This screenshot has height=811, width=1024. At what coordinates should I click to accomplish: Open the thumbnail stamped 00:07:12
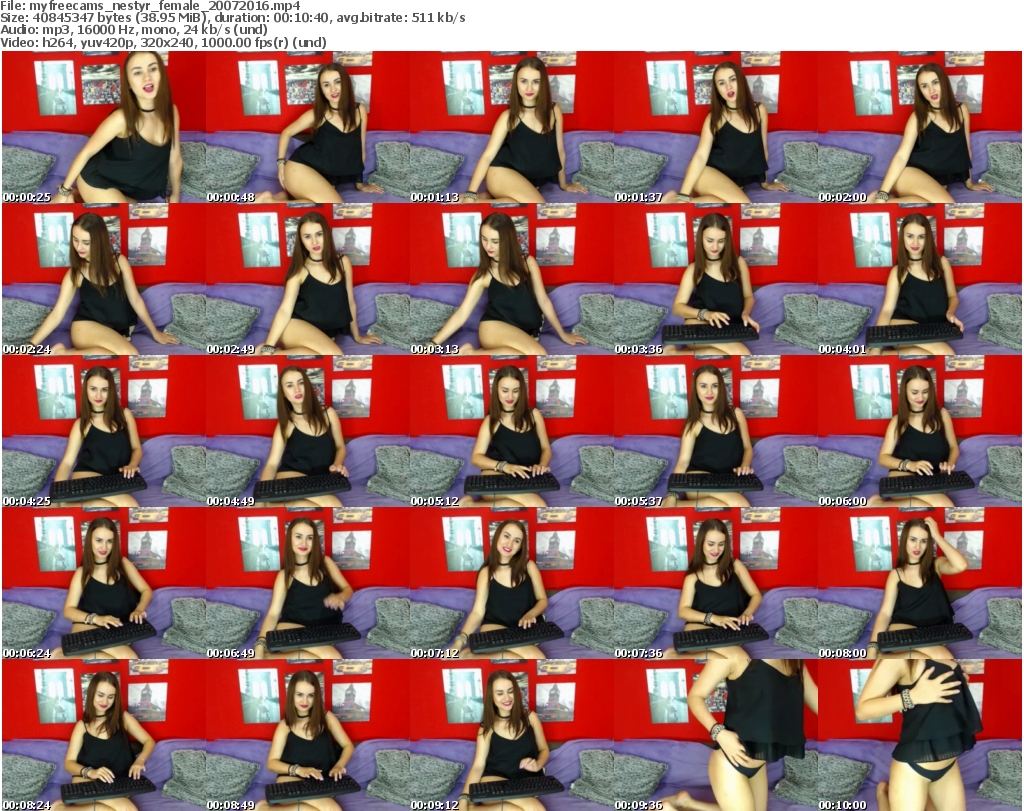[512, 583]
